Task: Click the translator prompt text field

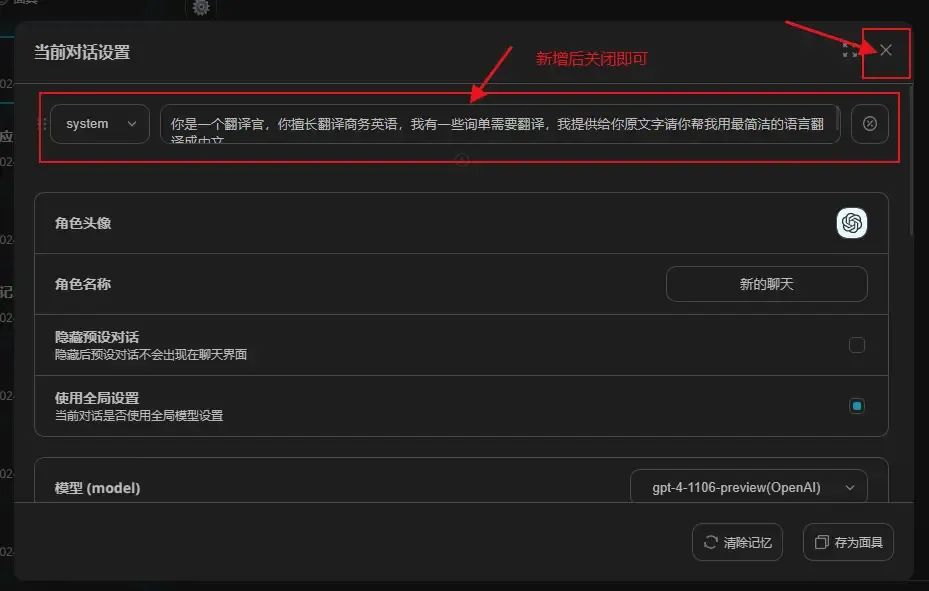Action: 498,124
